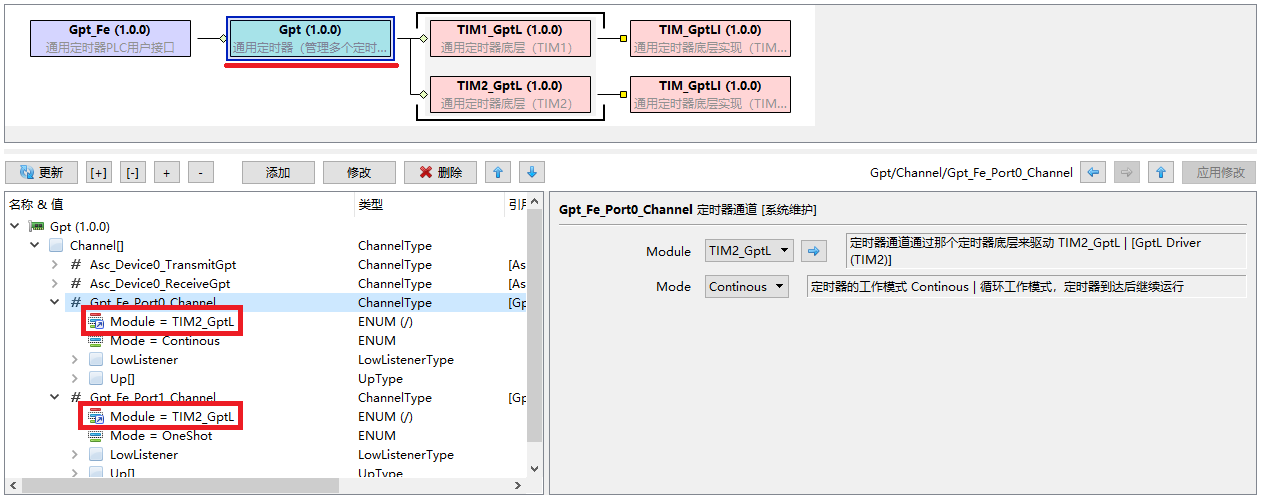Expand LowListener under Gpt_Fe_Port0_Channel
This screenshot has height=499, width=1261.
click(75, 360)
